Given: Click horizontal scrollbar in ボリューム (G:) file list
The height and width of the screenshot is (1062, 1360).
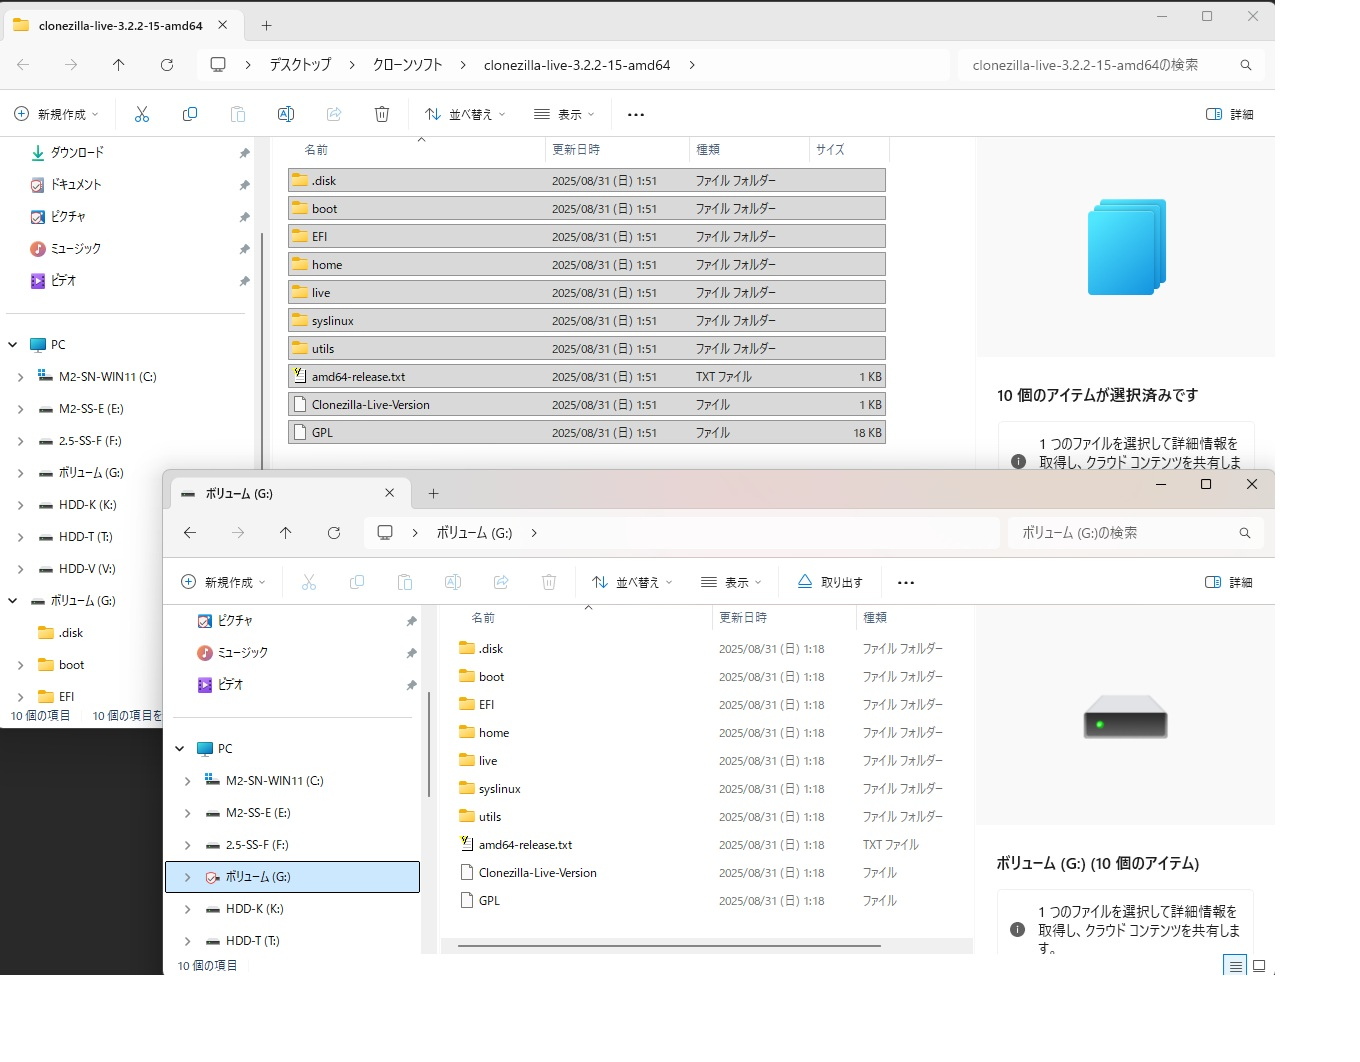Looking at the screenshot, I should [669, 946].
